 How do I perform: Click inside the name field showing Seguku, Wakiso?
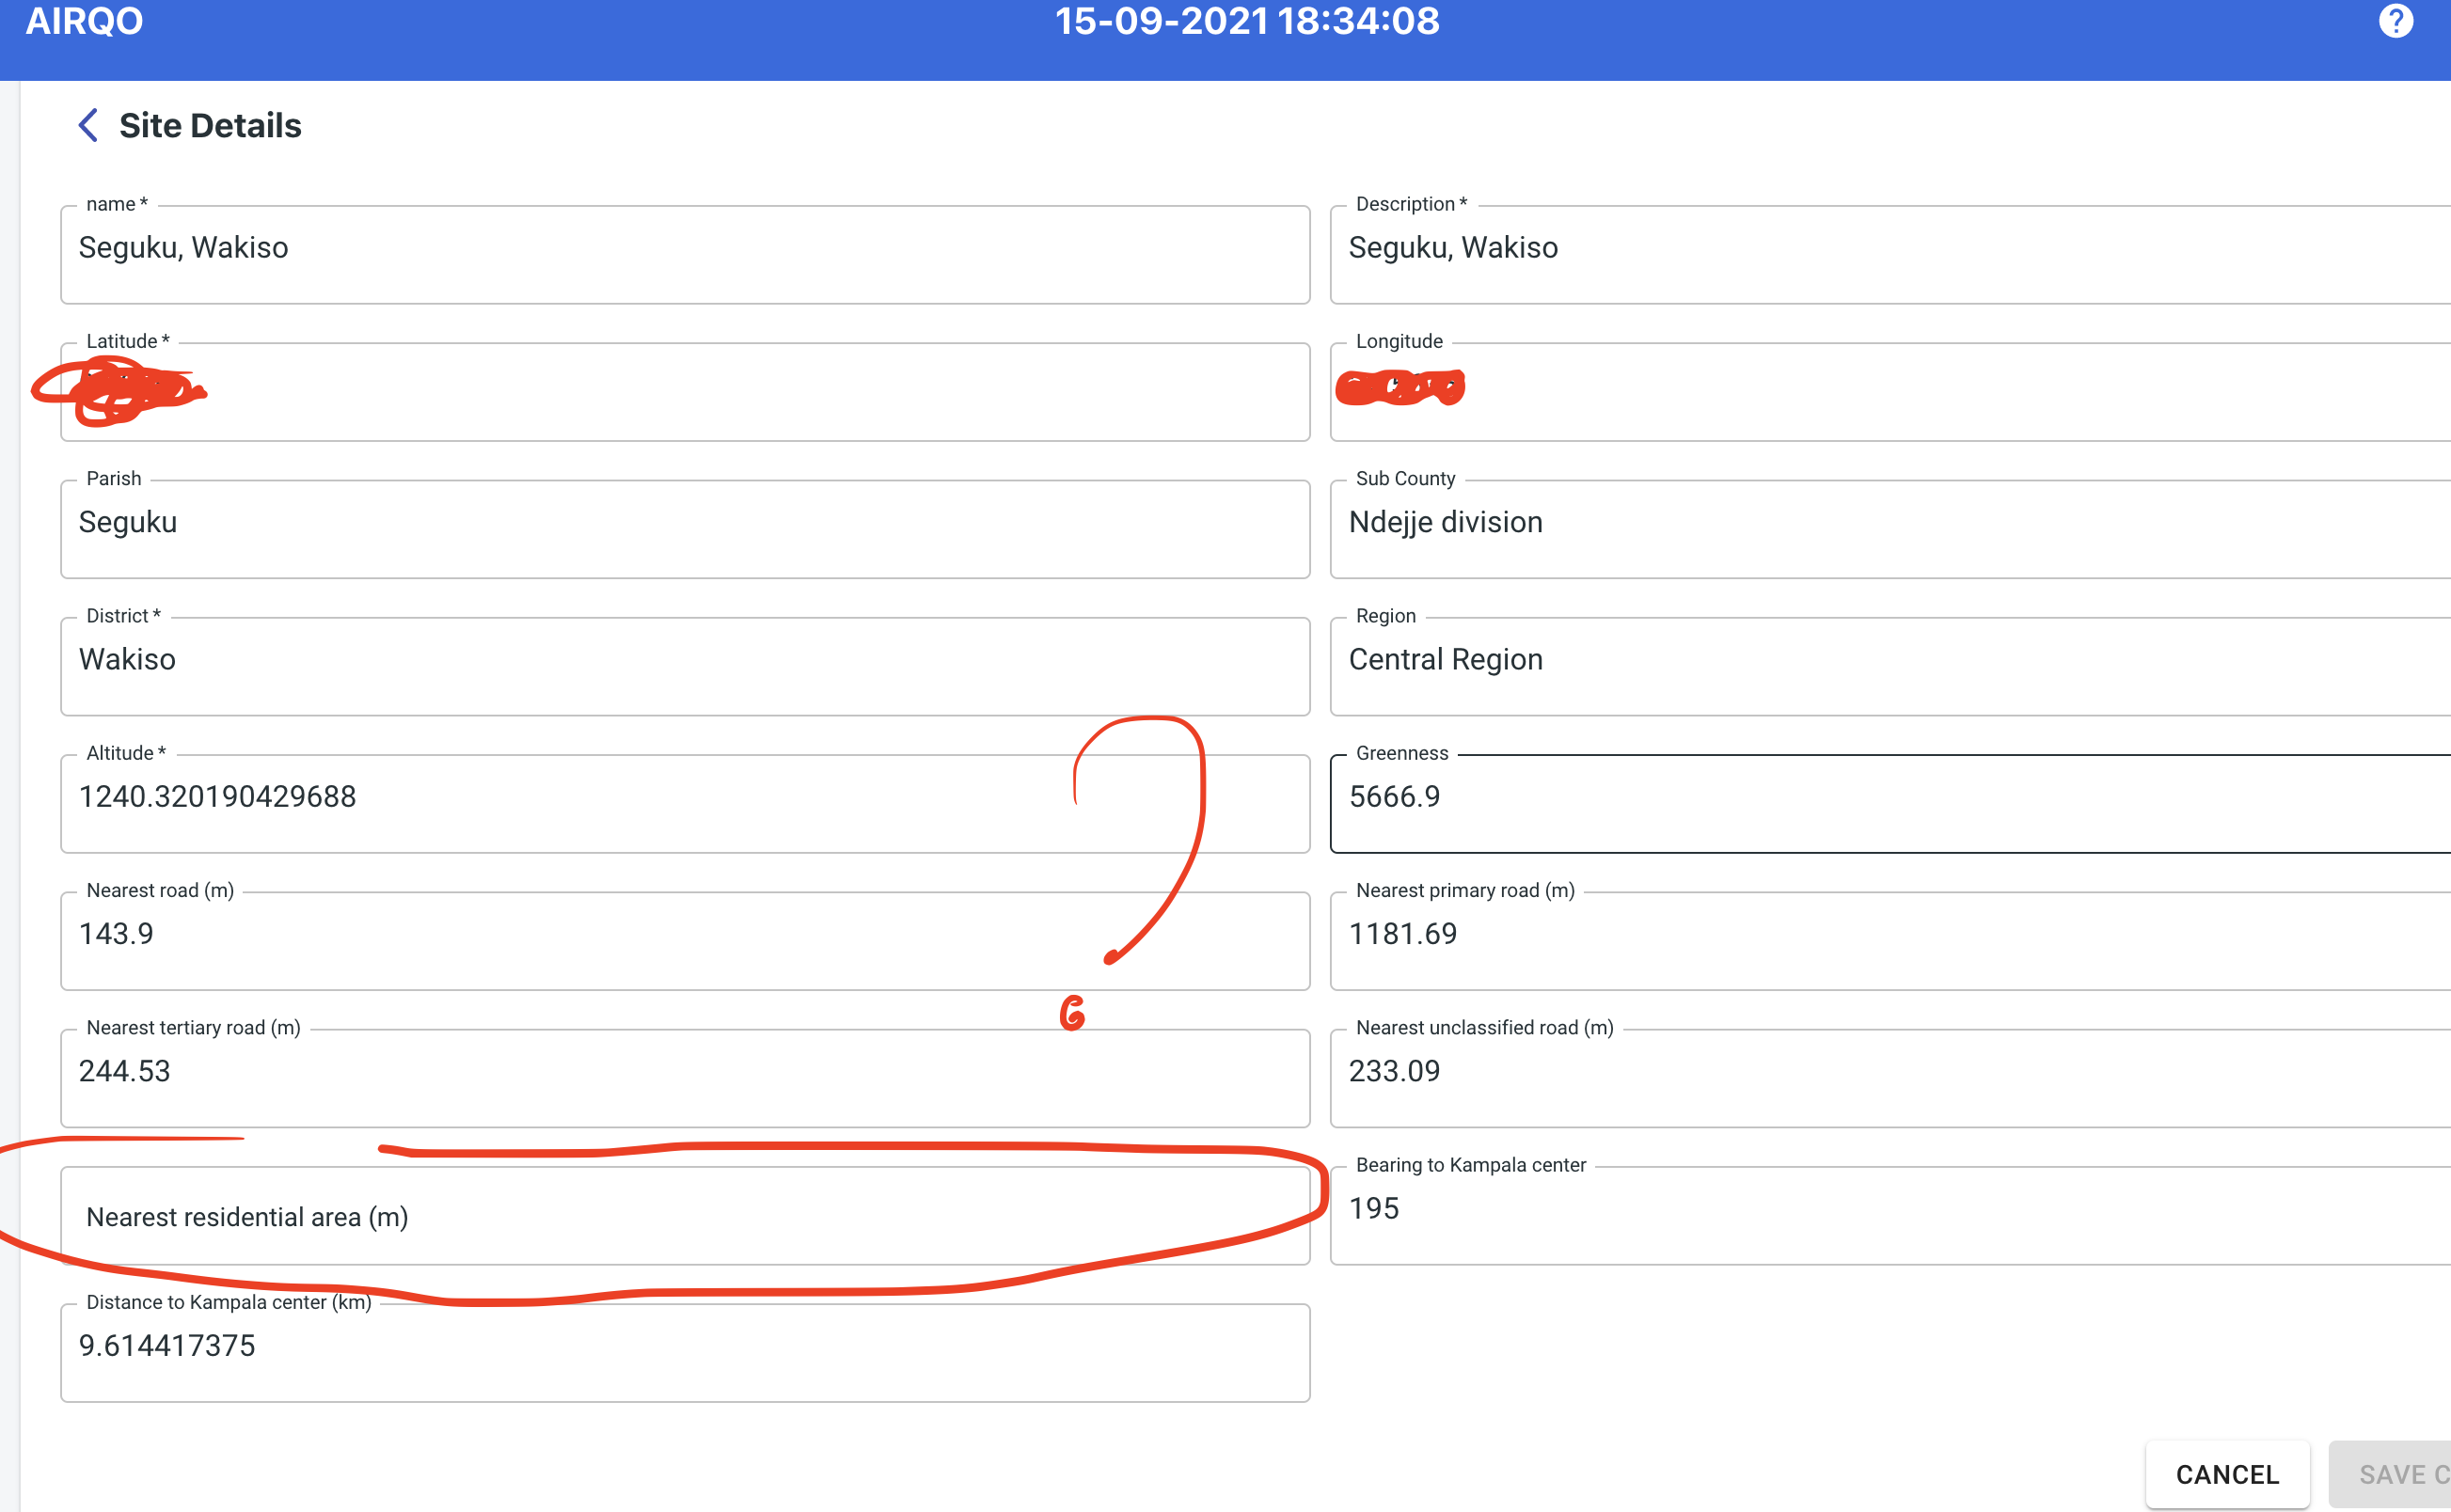tap(685, 255)
